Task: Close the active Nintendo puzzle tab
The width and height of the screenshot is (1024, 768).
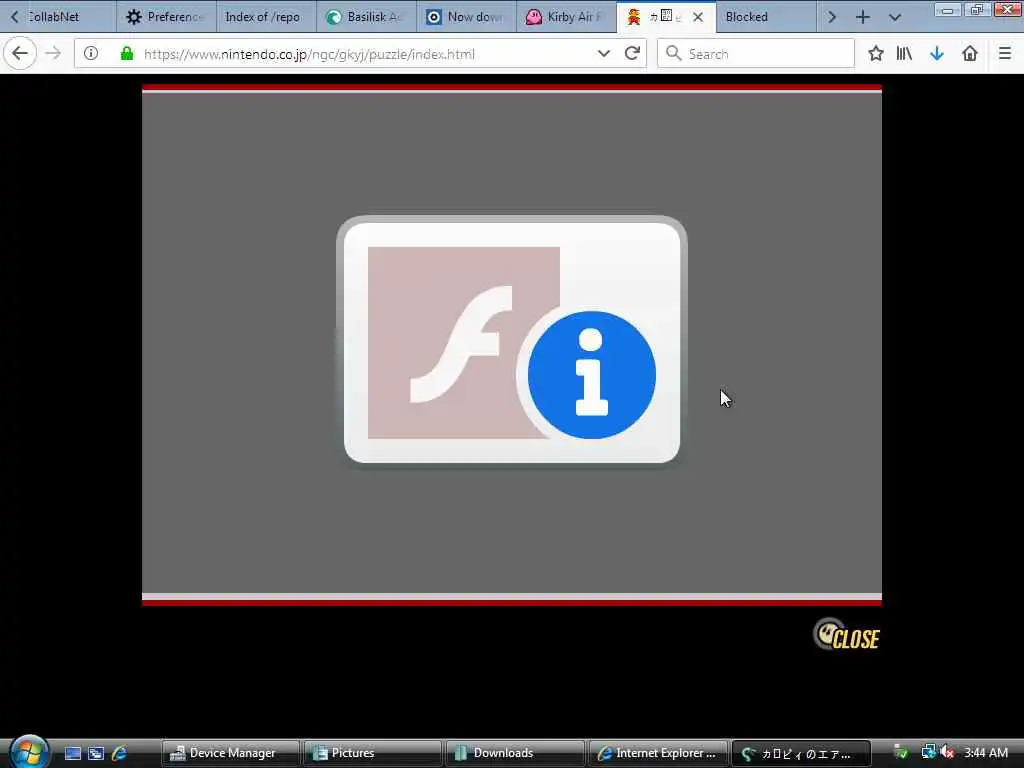Action: pyautogui.click(x=698, y=17)
